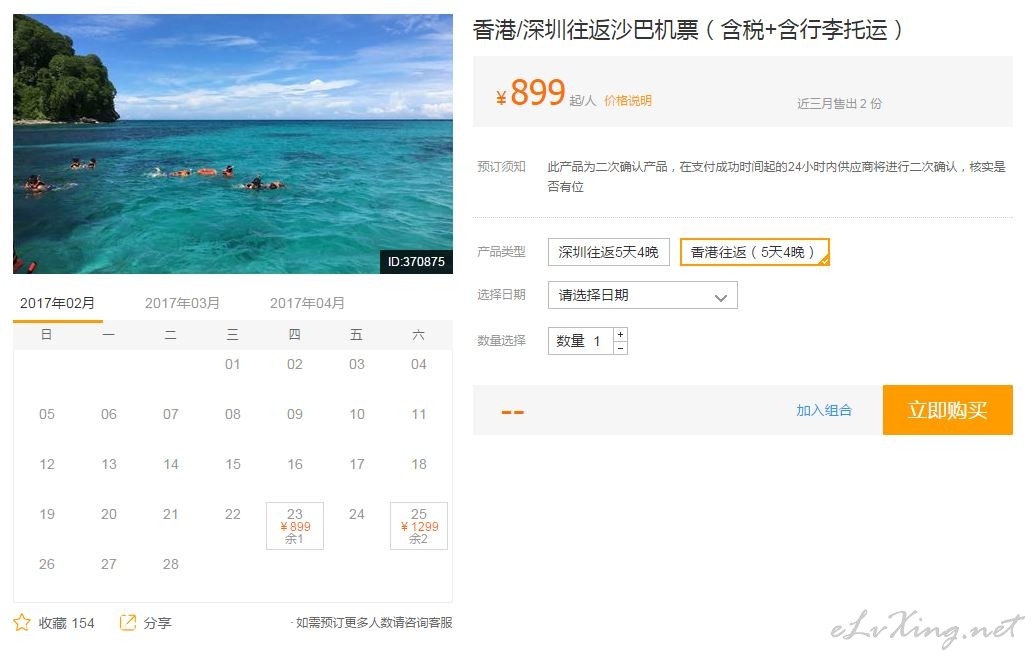Click calendar date 01
The width and height of the screenshot is (1035, 662).
232,364
